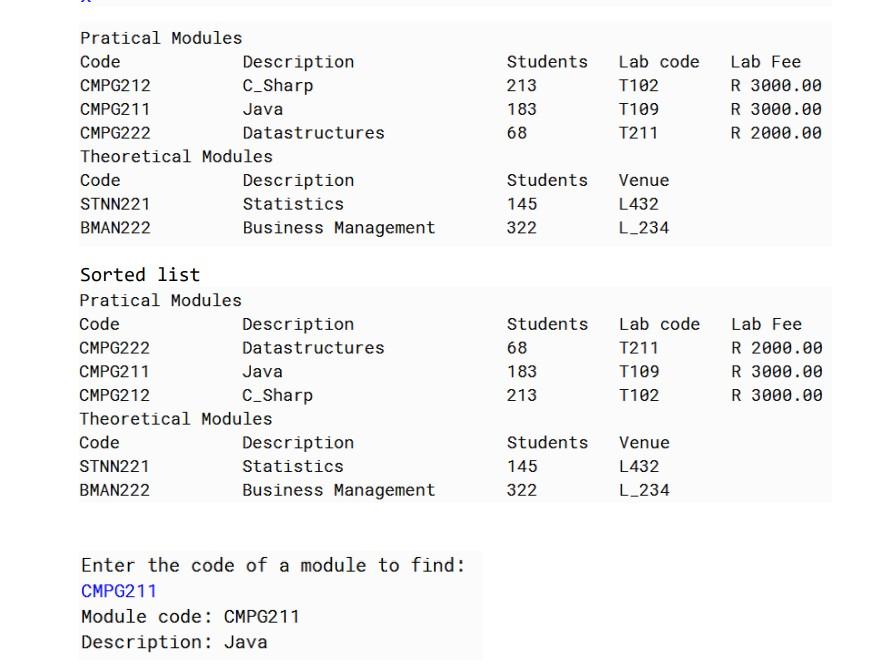Image resolution: width=880 pixels, height=671 pixels.
Task: Select 'Lab Fee' header in first table
Action: pyautogui.click(x=766, y=62)
